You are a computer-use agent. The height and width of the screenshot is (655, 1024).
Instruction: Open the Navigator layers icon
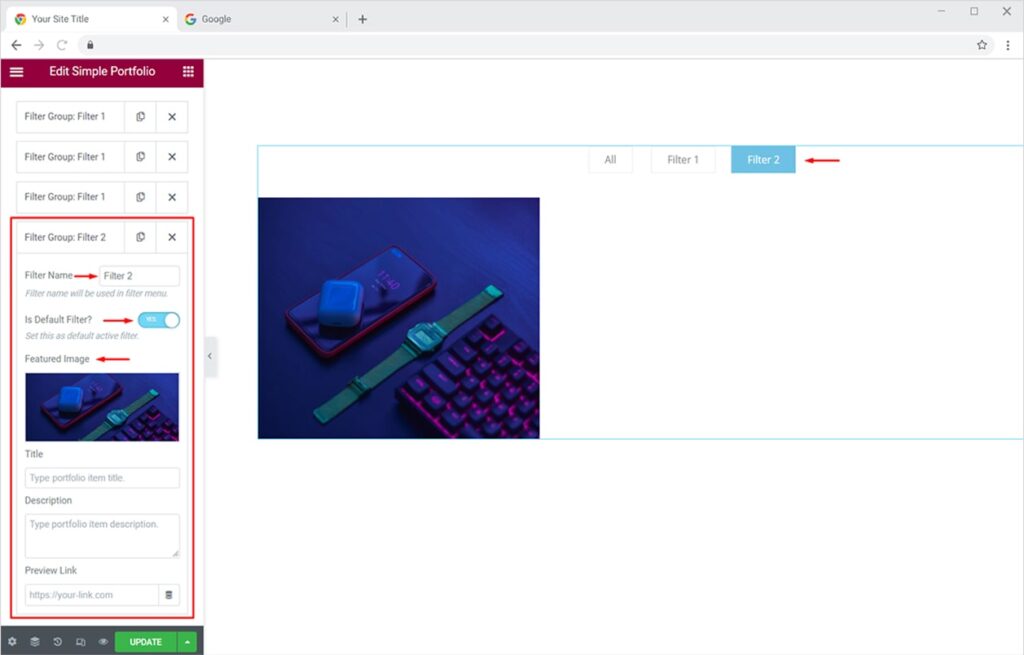pos(35,642)
